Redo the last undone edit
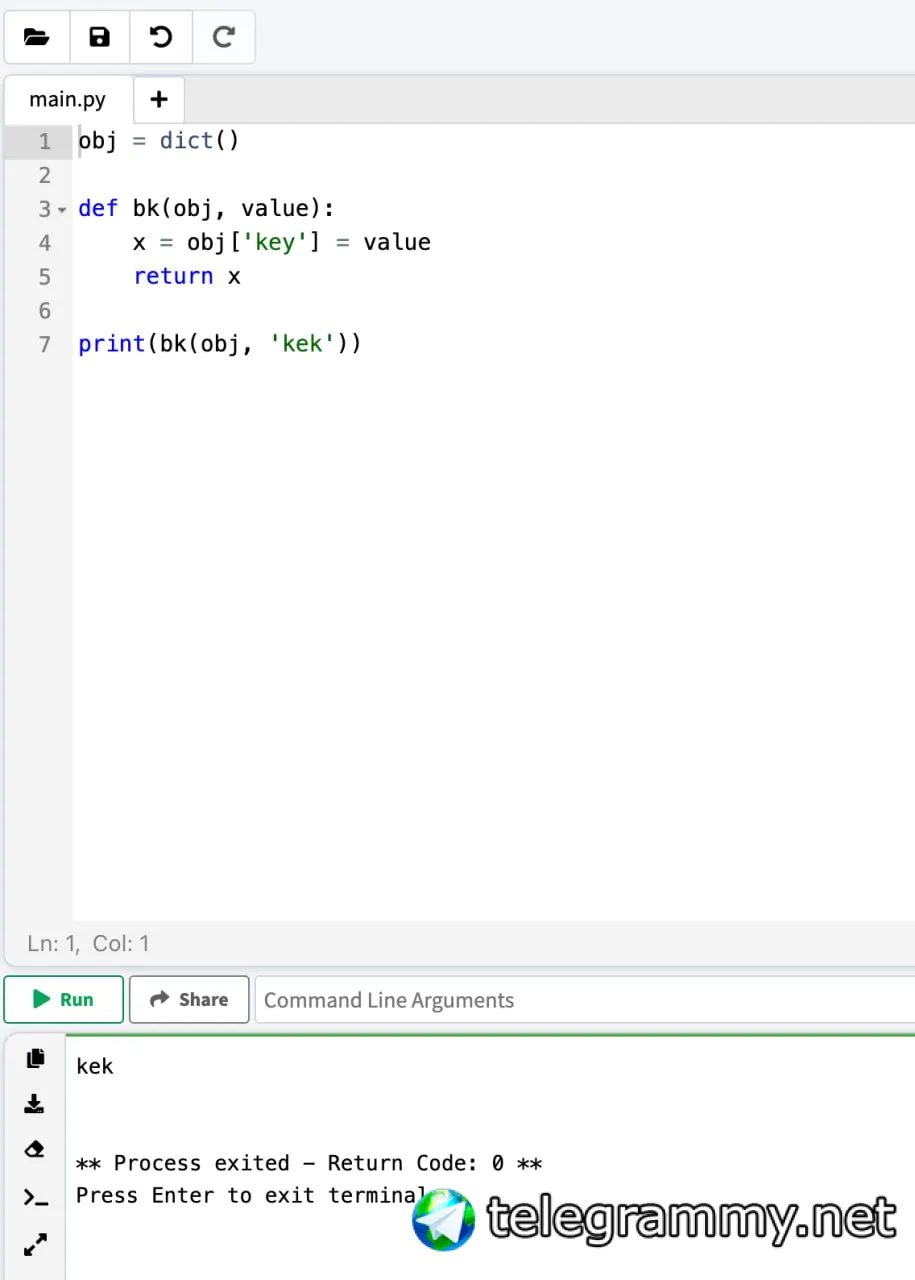Viewport: 915px width, 1280px height. coord(223,38)
